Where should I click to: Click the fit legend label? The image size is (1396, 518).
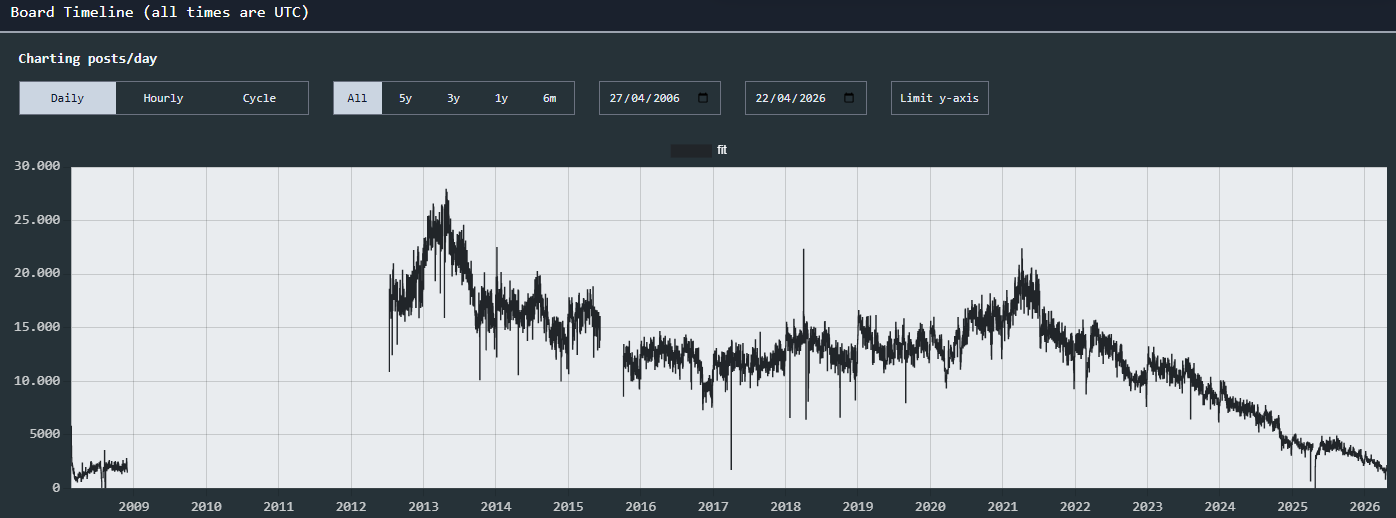click(722, 150)
